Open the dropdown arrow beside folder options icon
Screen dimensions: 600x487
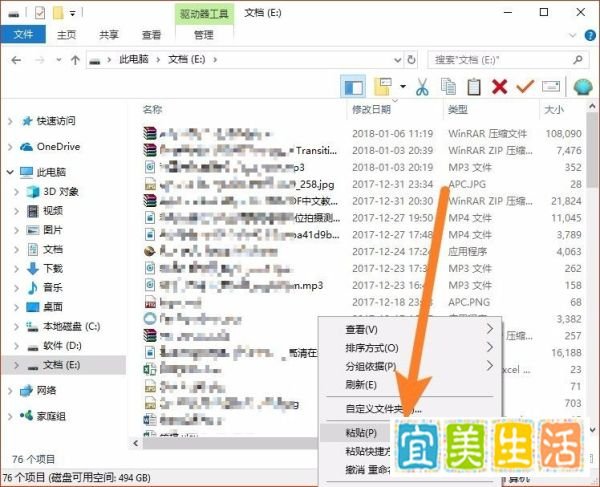click(x=403, y=86)
